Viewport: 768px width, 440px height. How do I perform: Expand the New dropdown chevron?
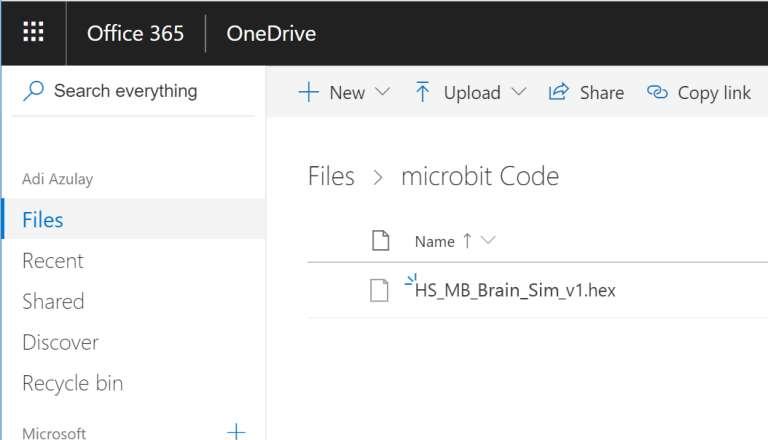382,91
